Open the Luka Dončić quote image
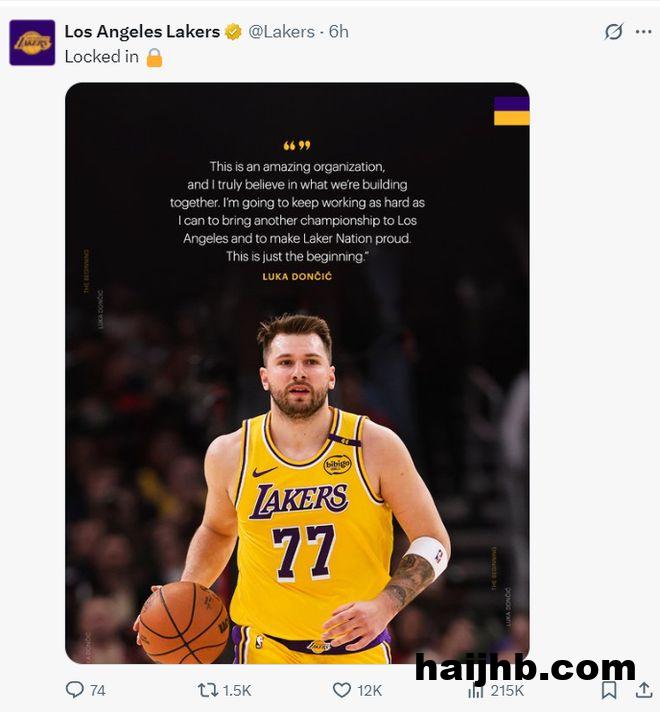Screen dimensions: 660x712 tap(297, 373)
